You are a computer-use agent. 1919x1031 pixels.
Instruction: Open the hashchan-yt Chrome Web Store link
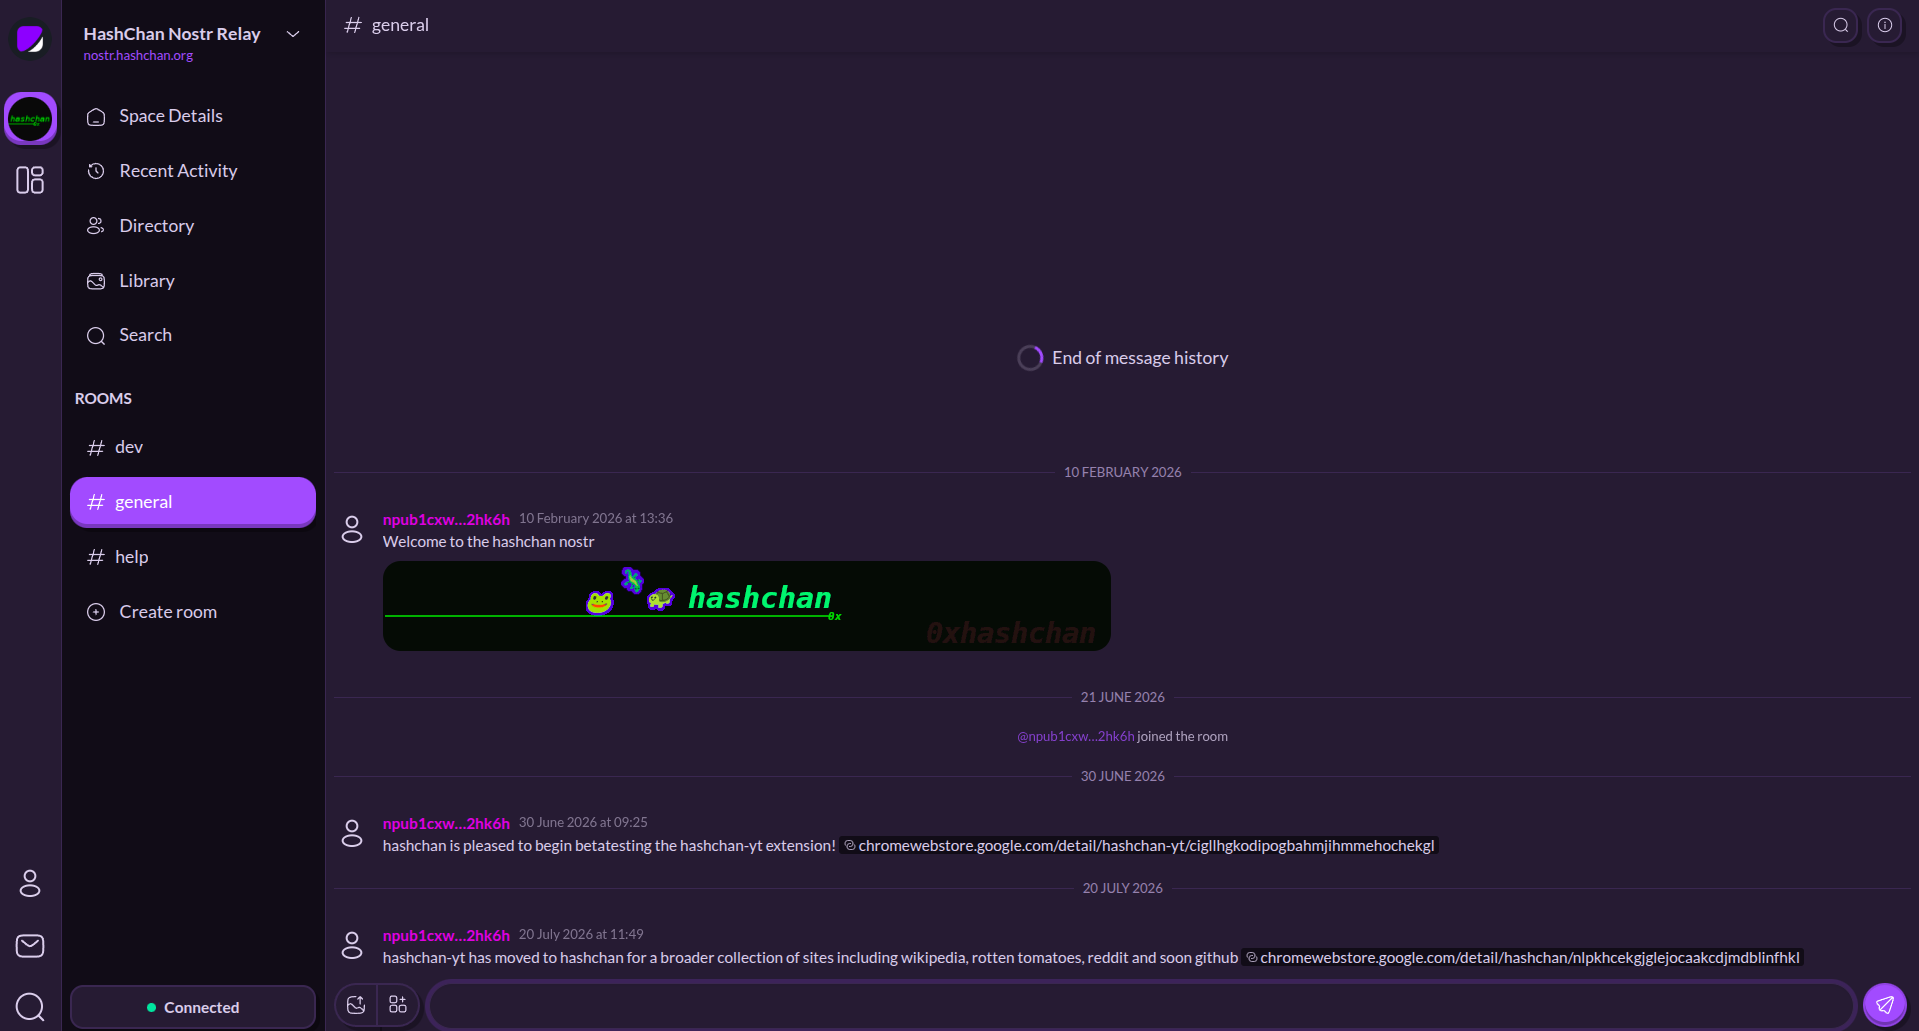1139,846
